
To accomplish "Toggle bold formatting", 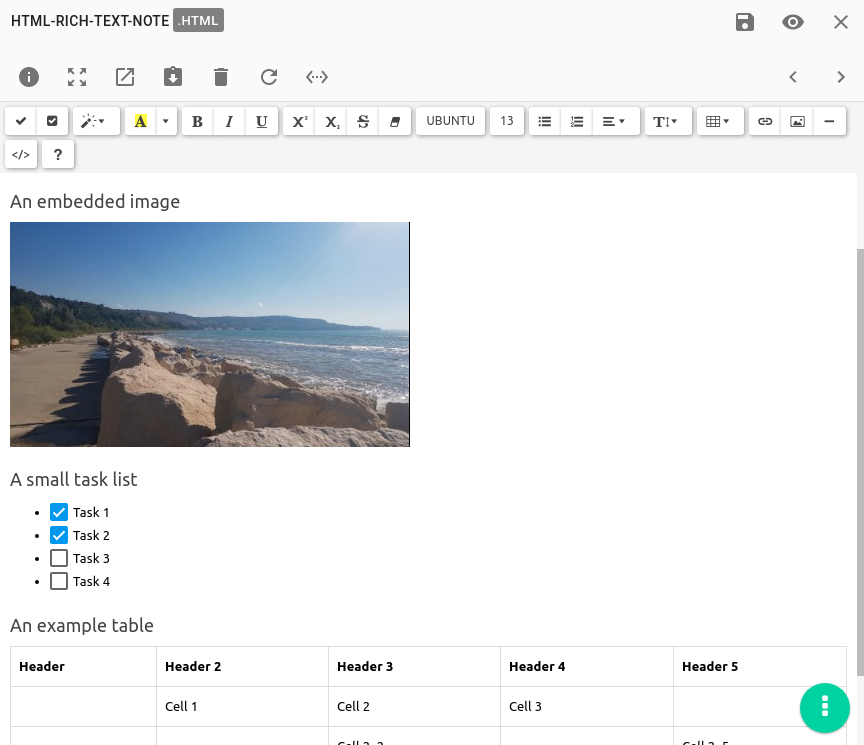I will tap(197, 121).
